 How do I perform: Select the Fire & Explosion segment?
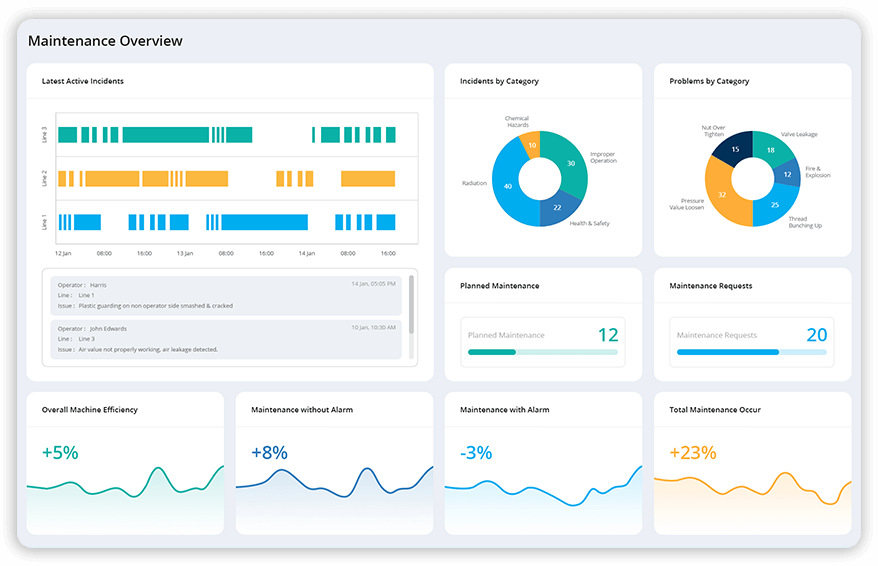787,174
